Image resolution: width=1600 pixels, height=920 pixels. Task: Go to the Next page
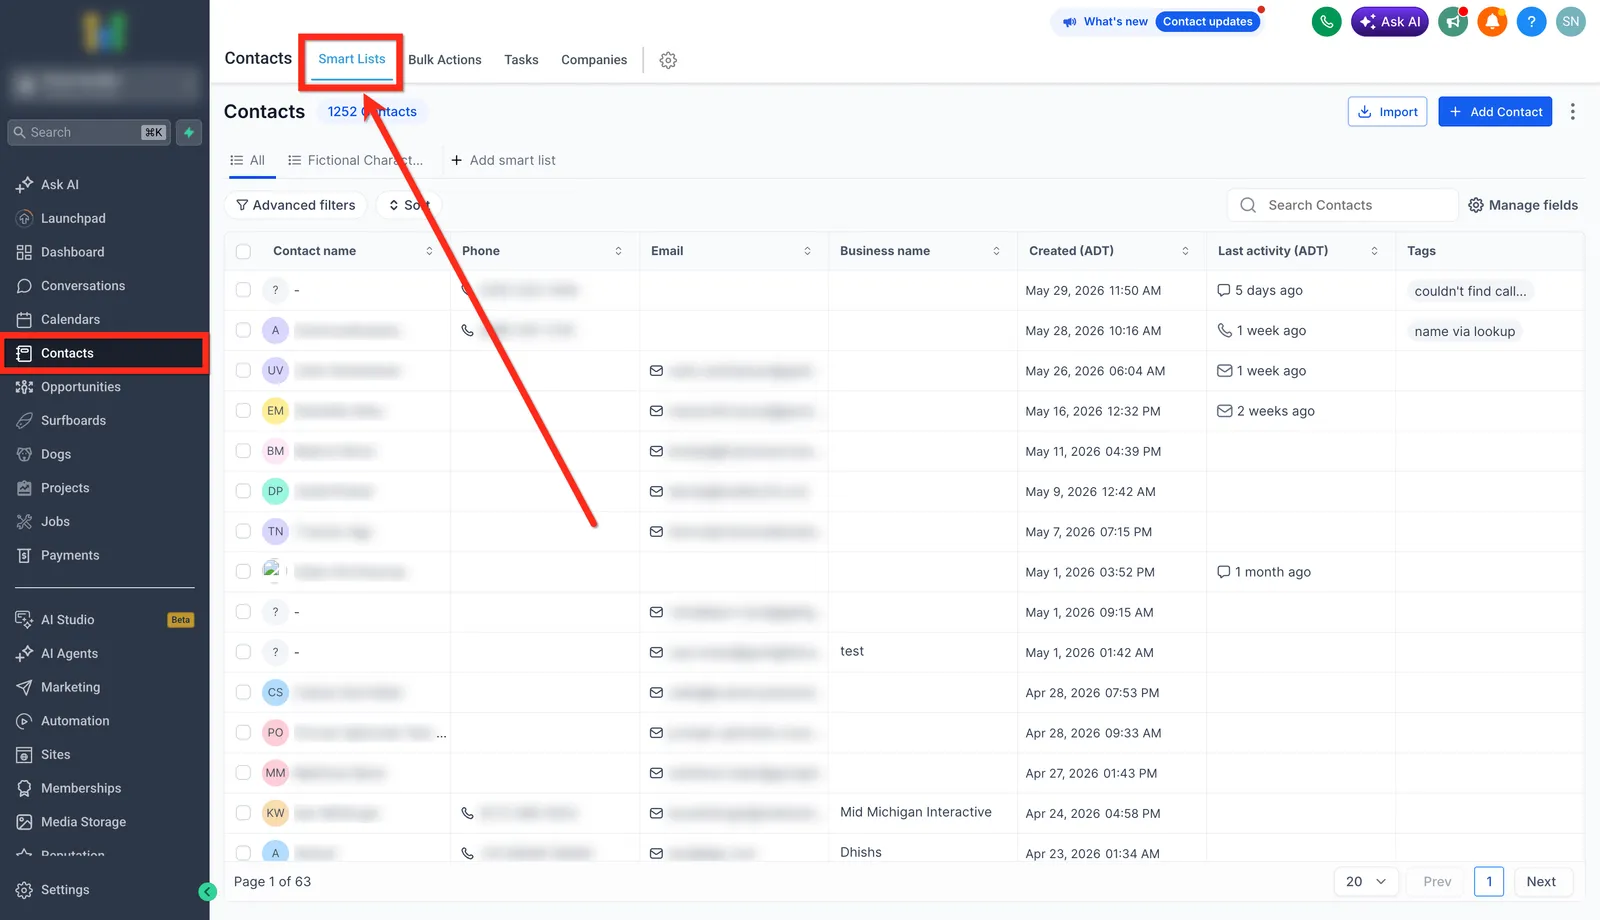tap(1541, 882)
